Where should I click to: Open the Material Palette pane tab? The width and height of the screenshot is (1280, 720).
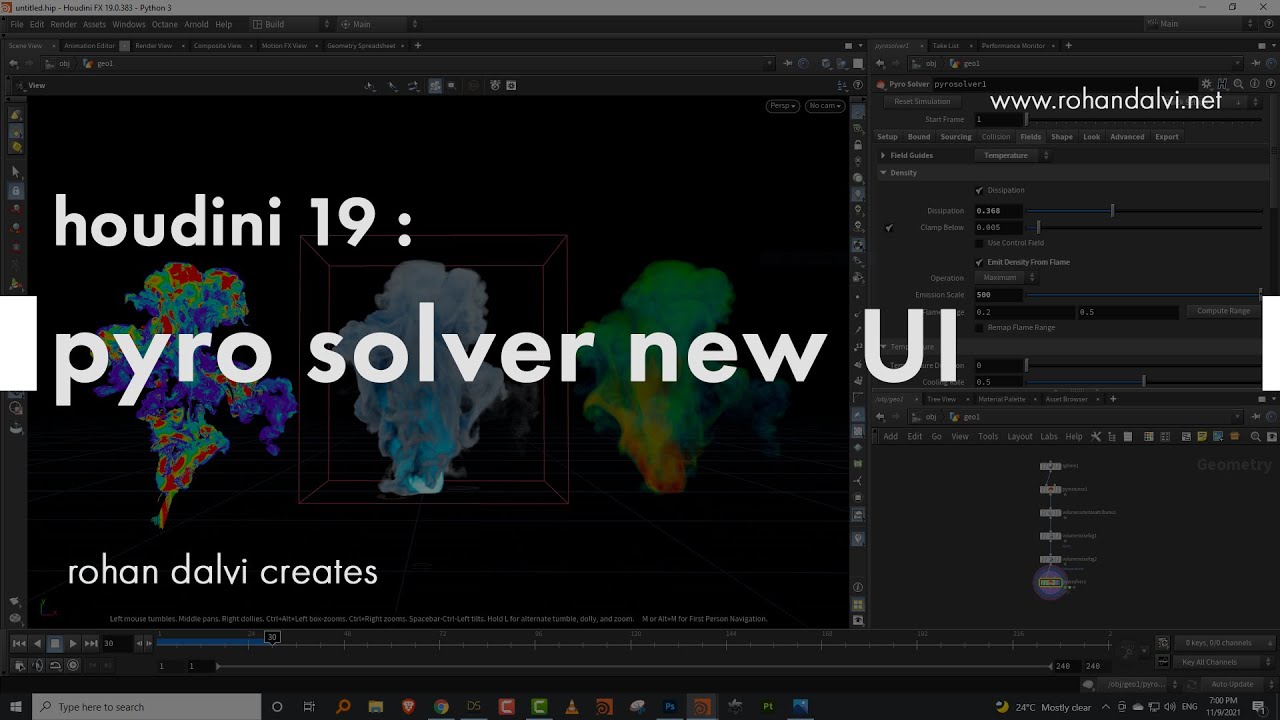1001,399
